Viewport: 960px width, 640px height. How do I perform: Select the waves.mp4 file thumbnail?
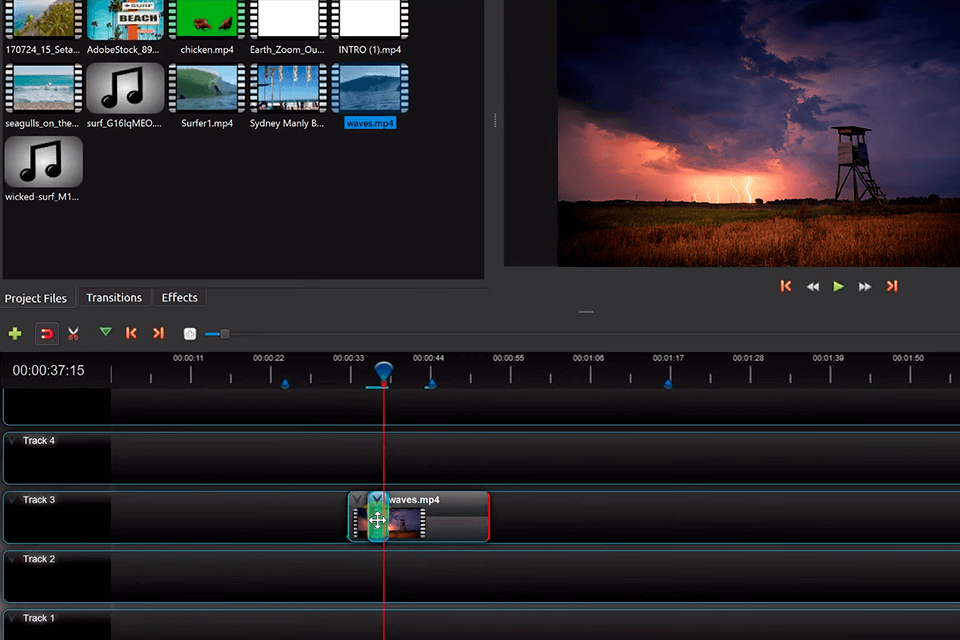[370, 88]
